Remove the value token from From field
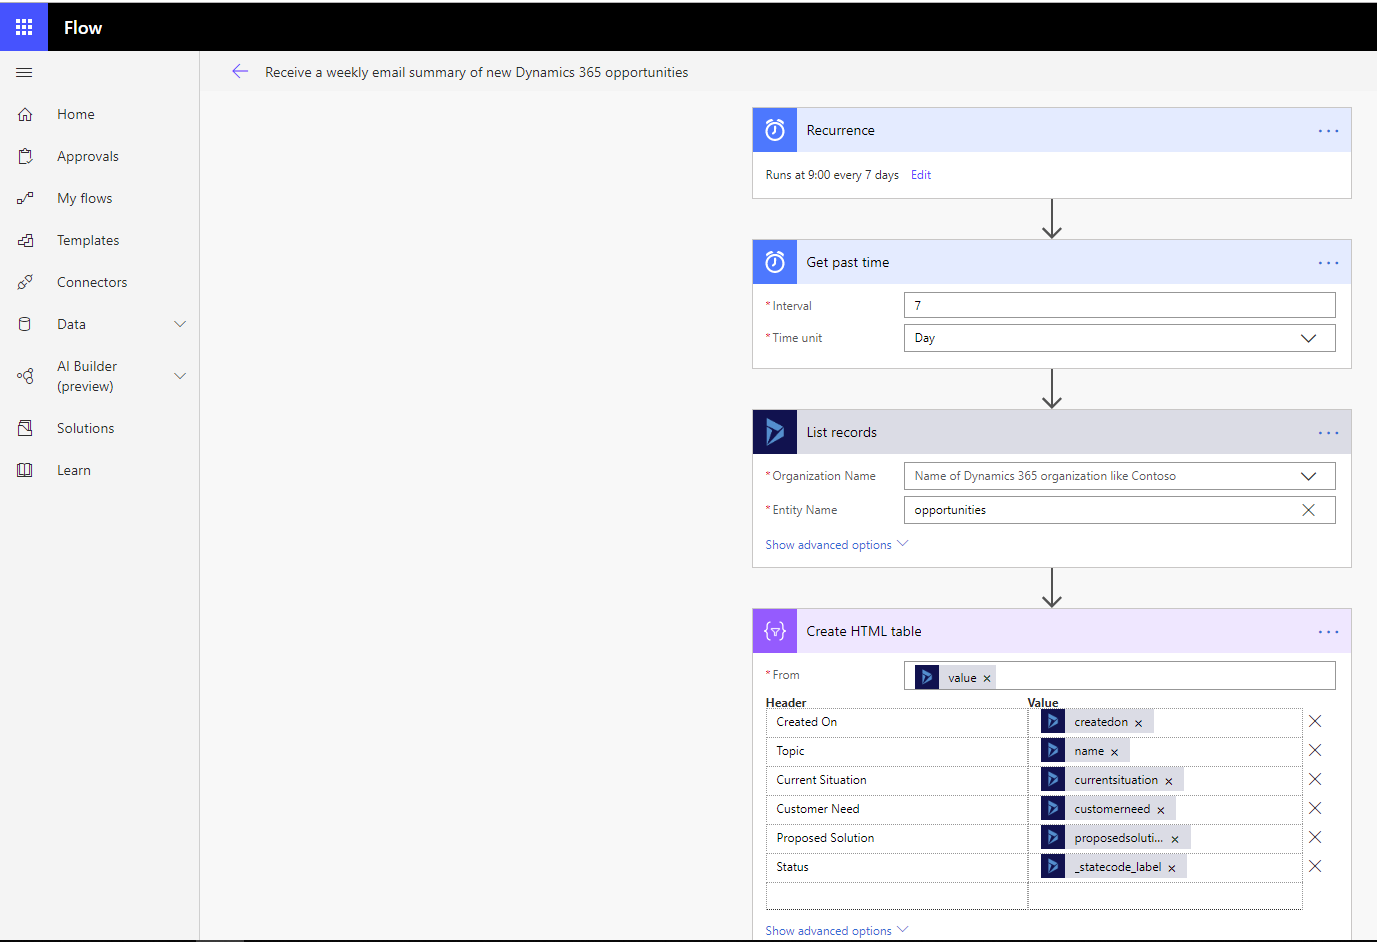 pos(987,679)
